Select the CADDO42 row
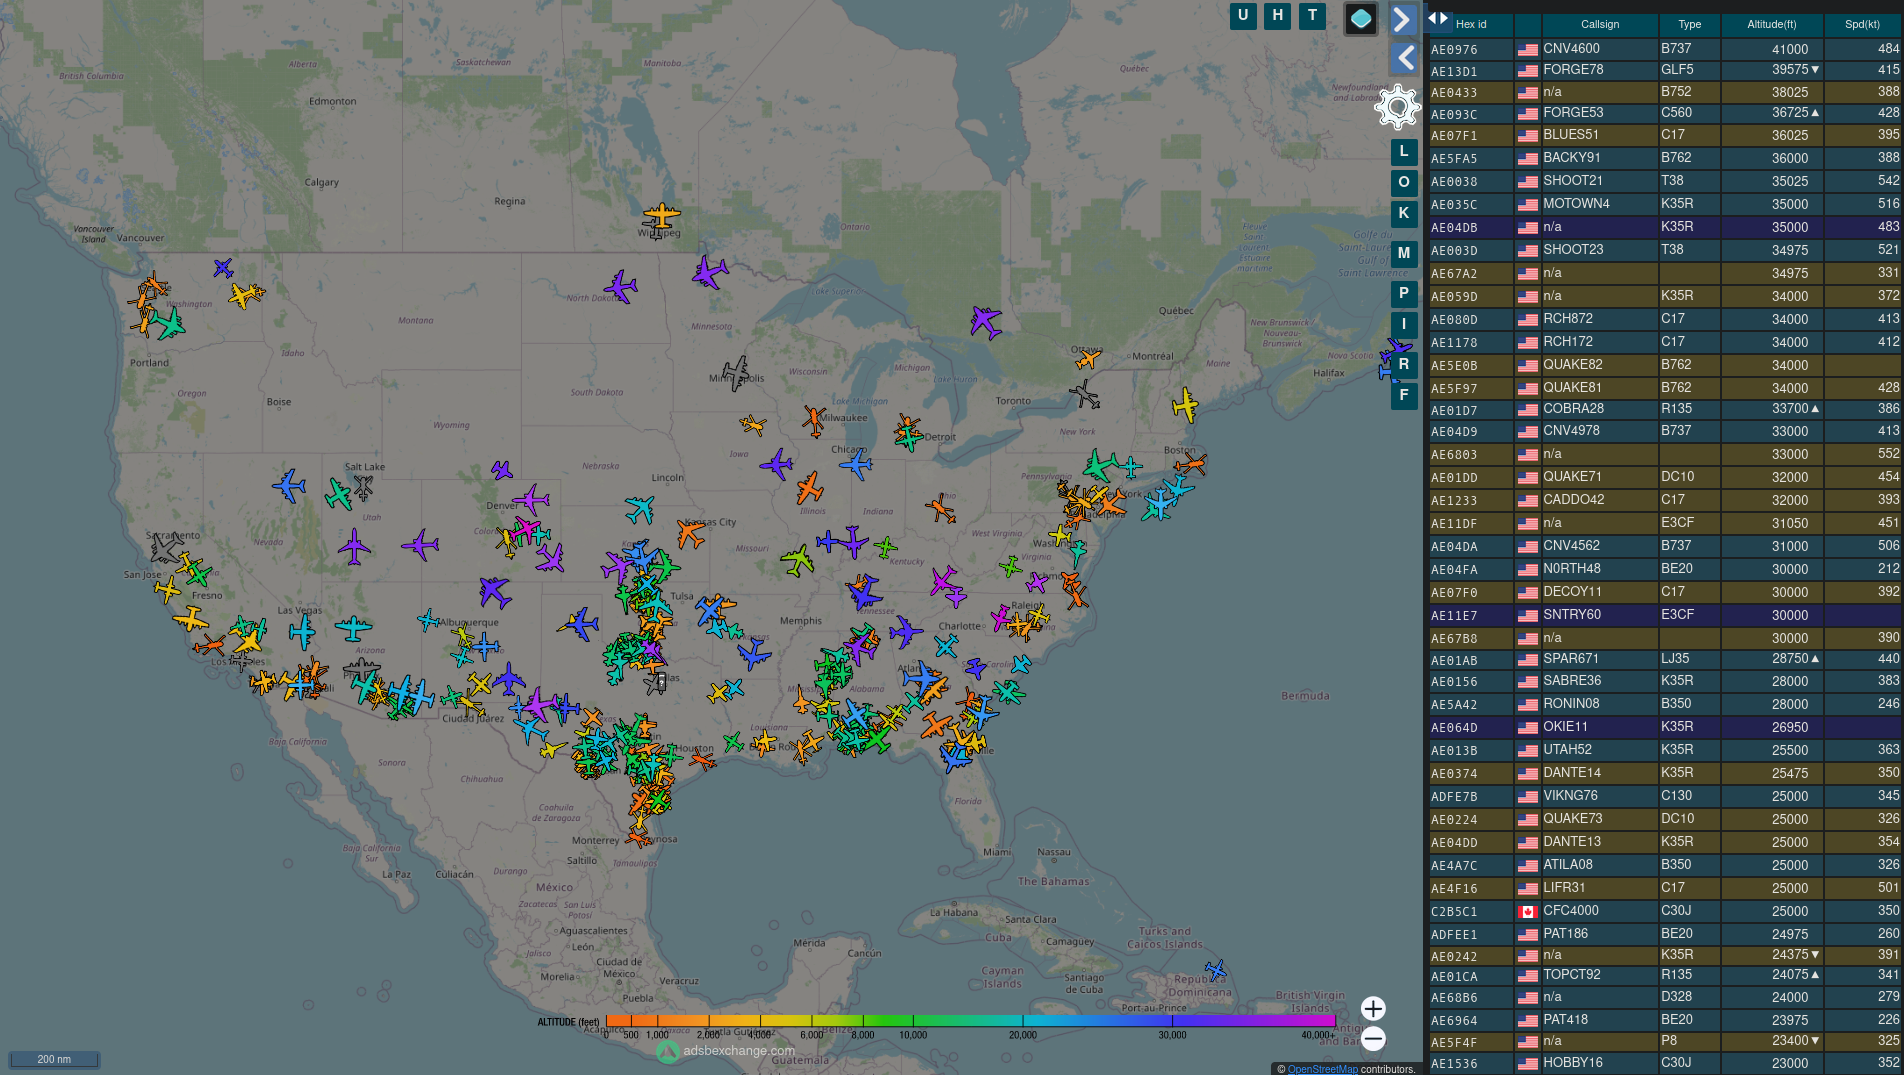 coord(1665,500)
